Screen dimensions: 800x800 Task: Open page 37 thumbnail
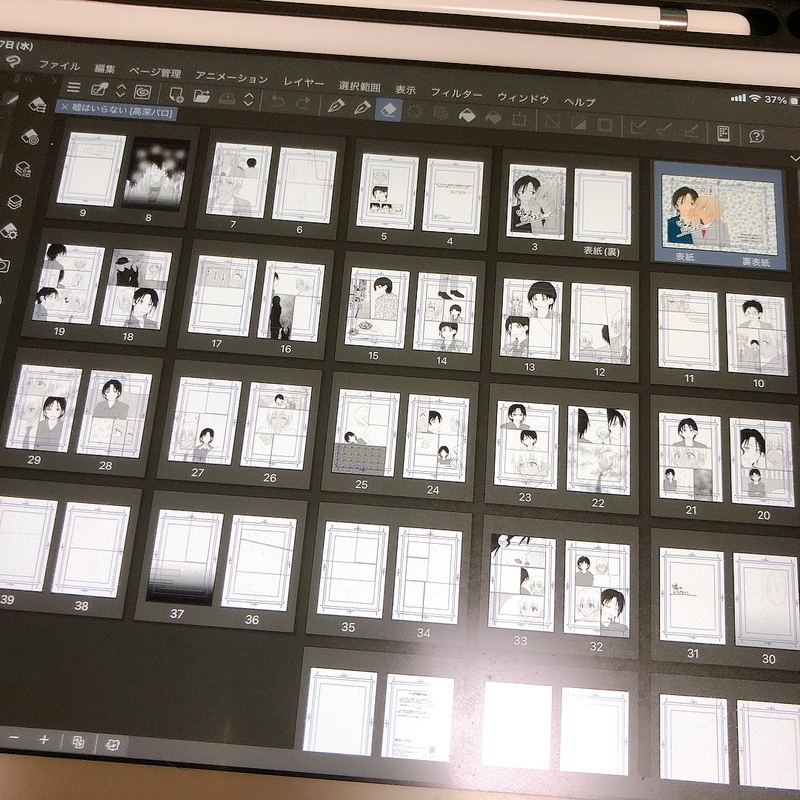click(184, 557)
